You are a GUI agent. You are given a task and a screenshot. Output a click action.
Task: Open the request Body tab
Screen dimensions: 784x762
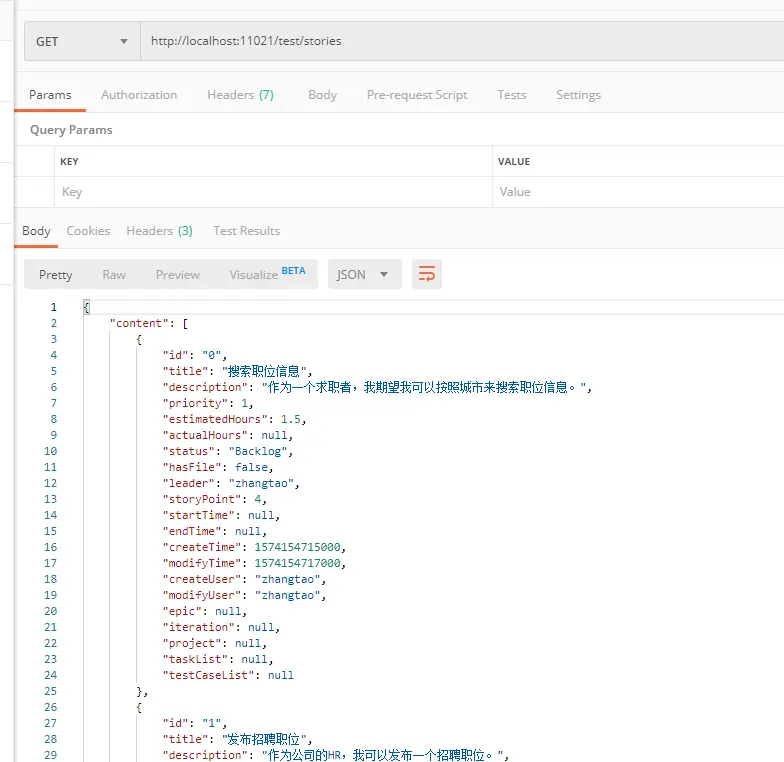pyautogui.click(x=322, y=95)
